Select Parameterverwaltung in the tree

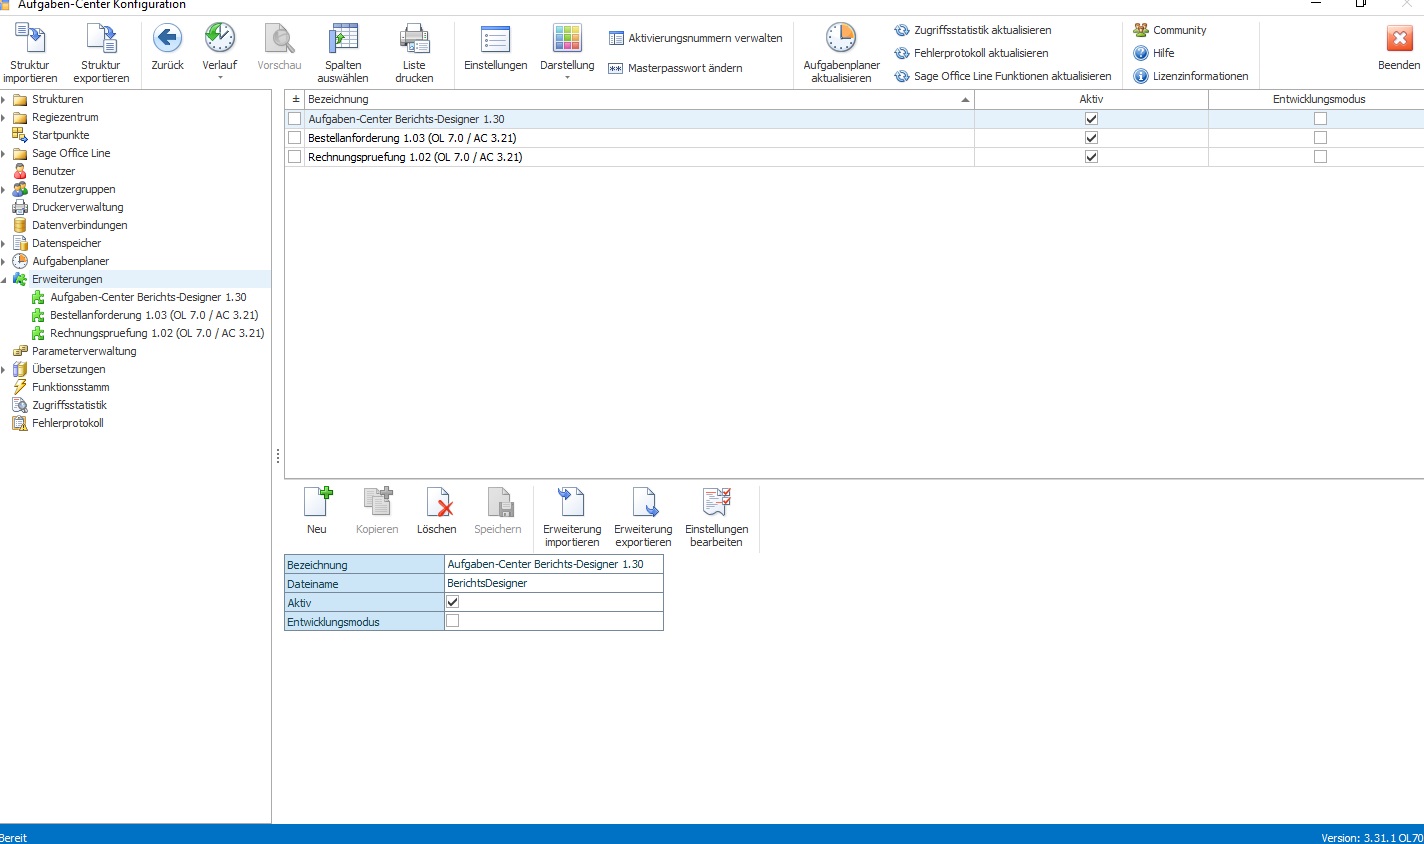[84, 351]
